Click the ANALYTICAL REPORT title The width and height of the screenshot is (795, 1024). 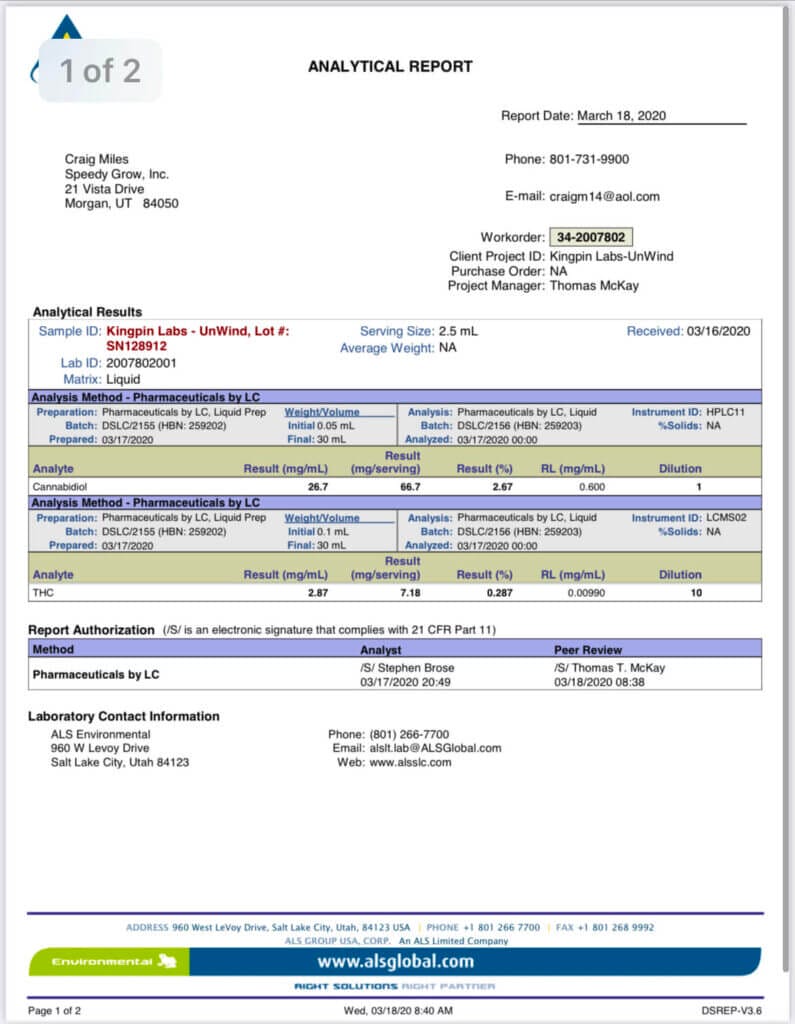(x=390, y=67)
